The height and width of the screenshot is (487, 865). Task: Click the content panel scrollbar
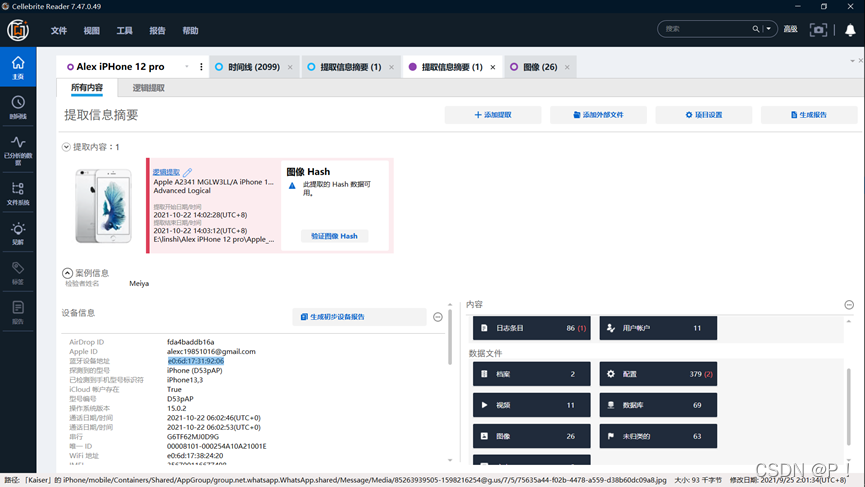[x=848, y=406]
